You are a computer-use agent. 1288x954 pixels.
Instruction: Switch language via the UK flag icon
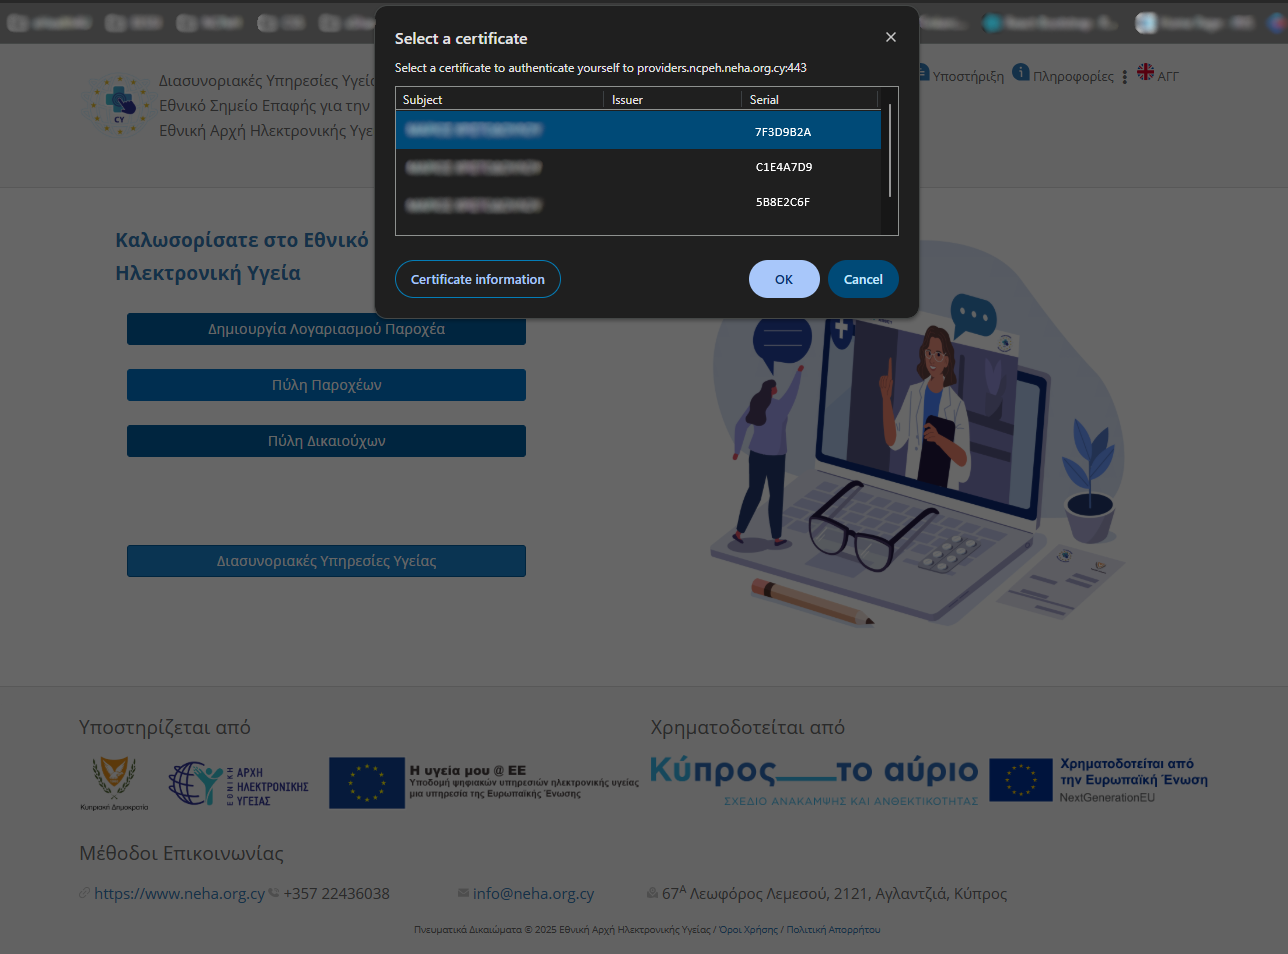tap(1146, 72)
